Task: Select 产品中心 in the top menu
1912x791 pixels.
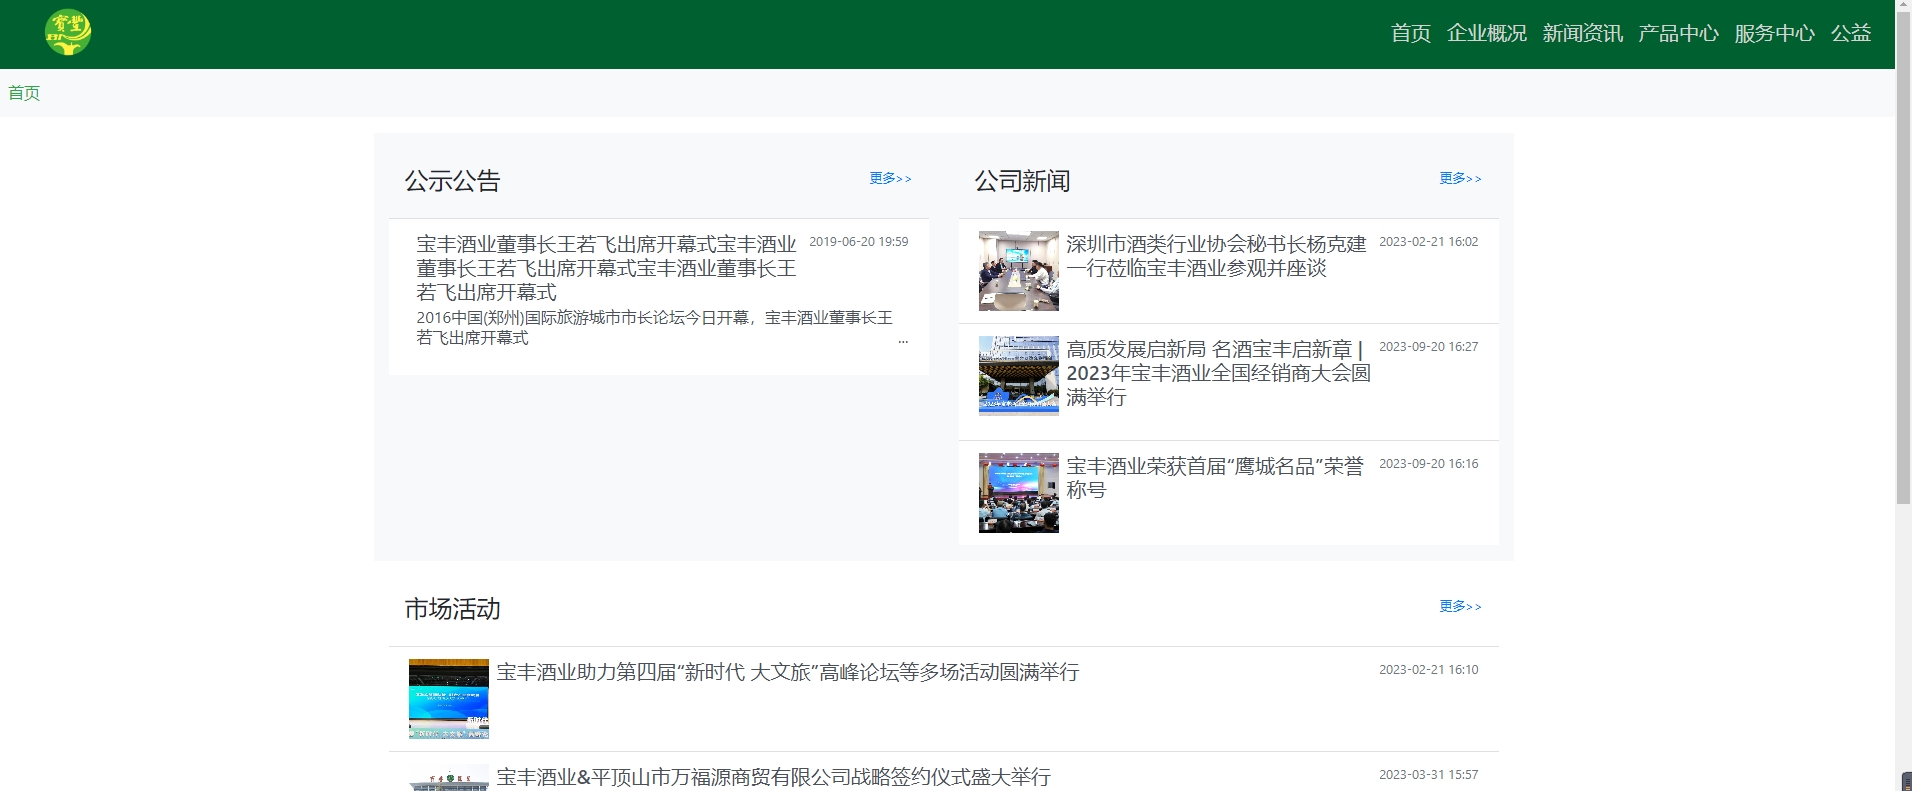Action: tap(1678, 33)
